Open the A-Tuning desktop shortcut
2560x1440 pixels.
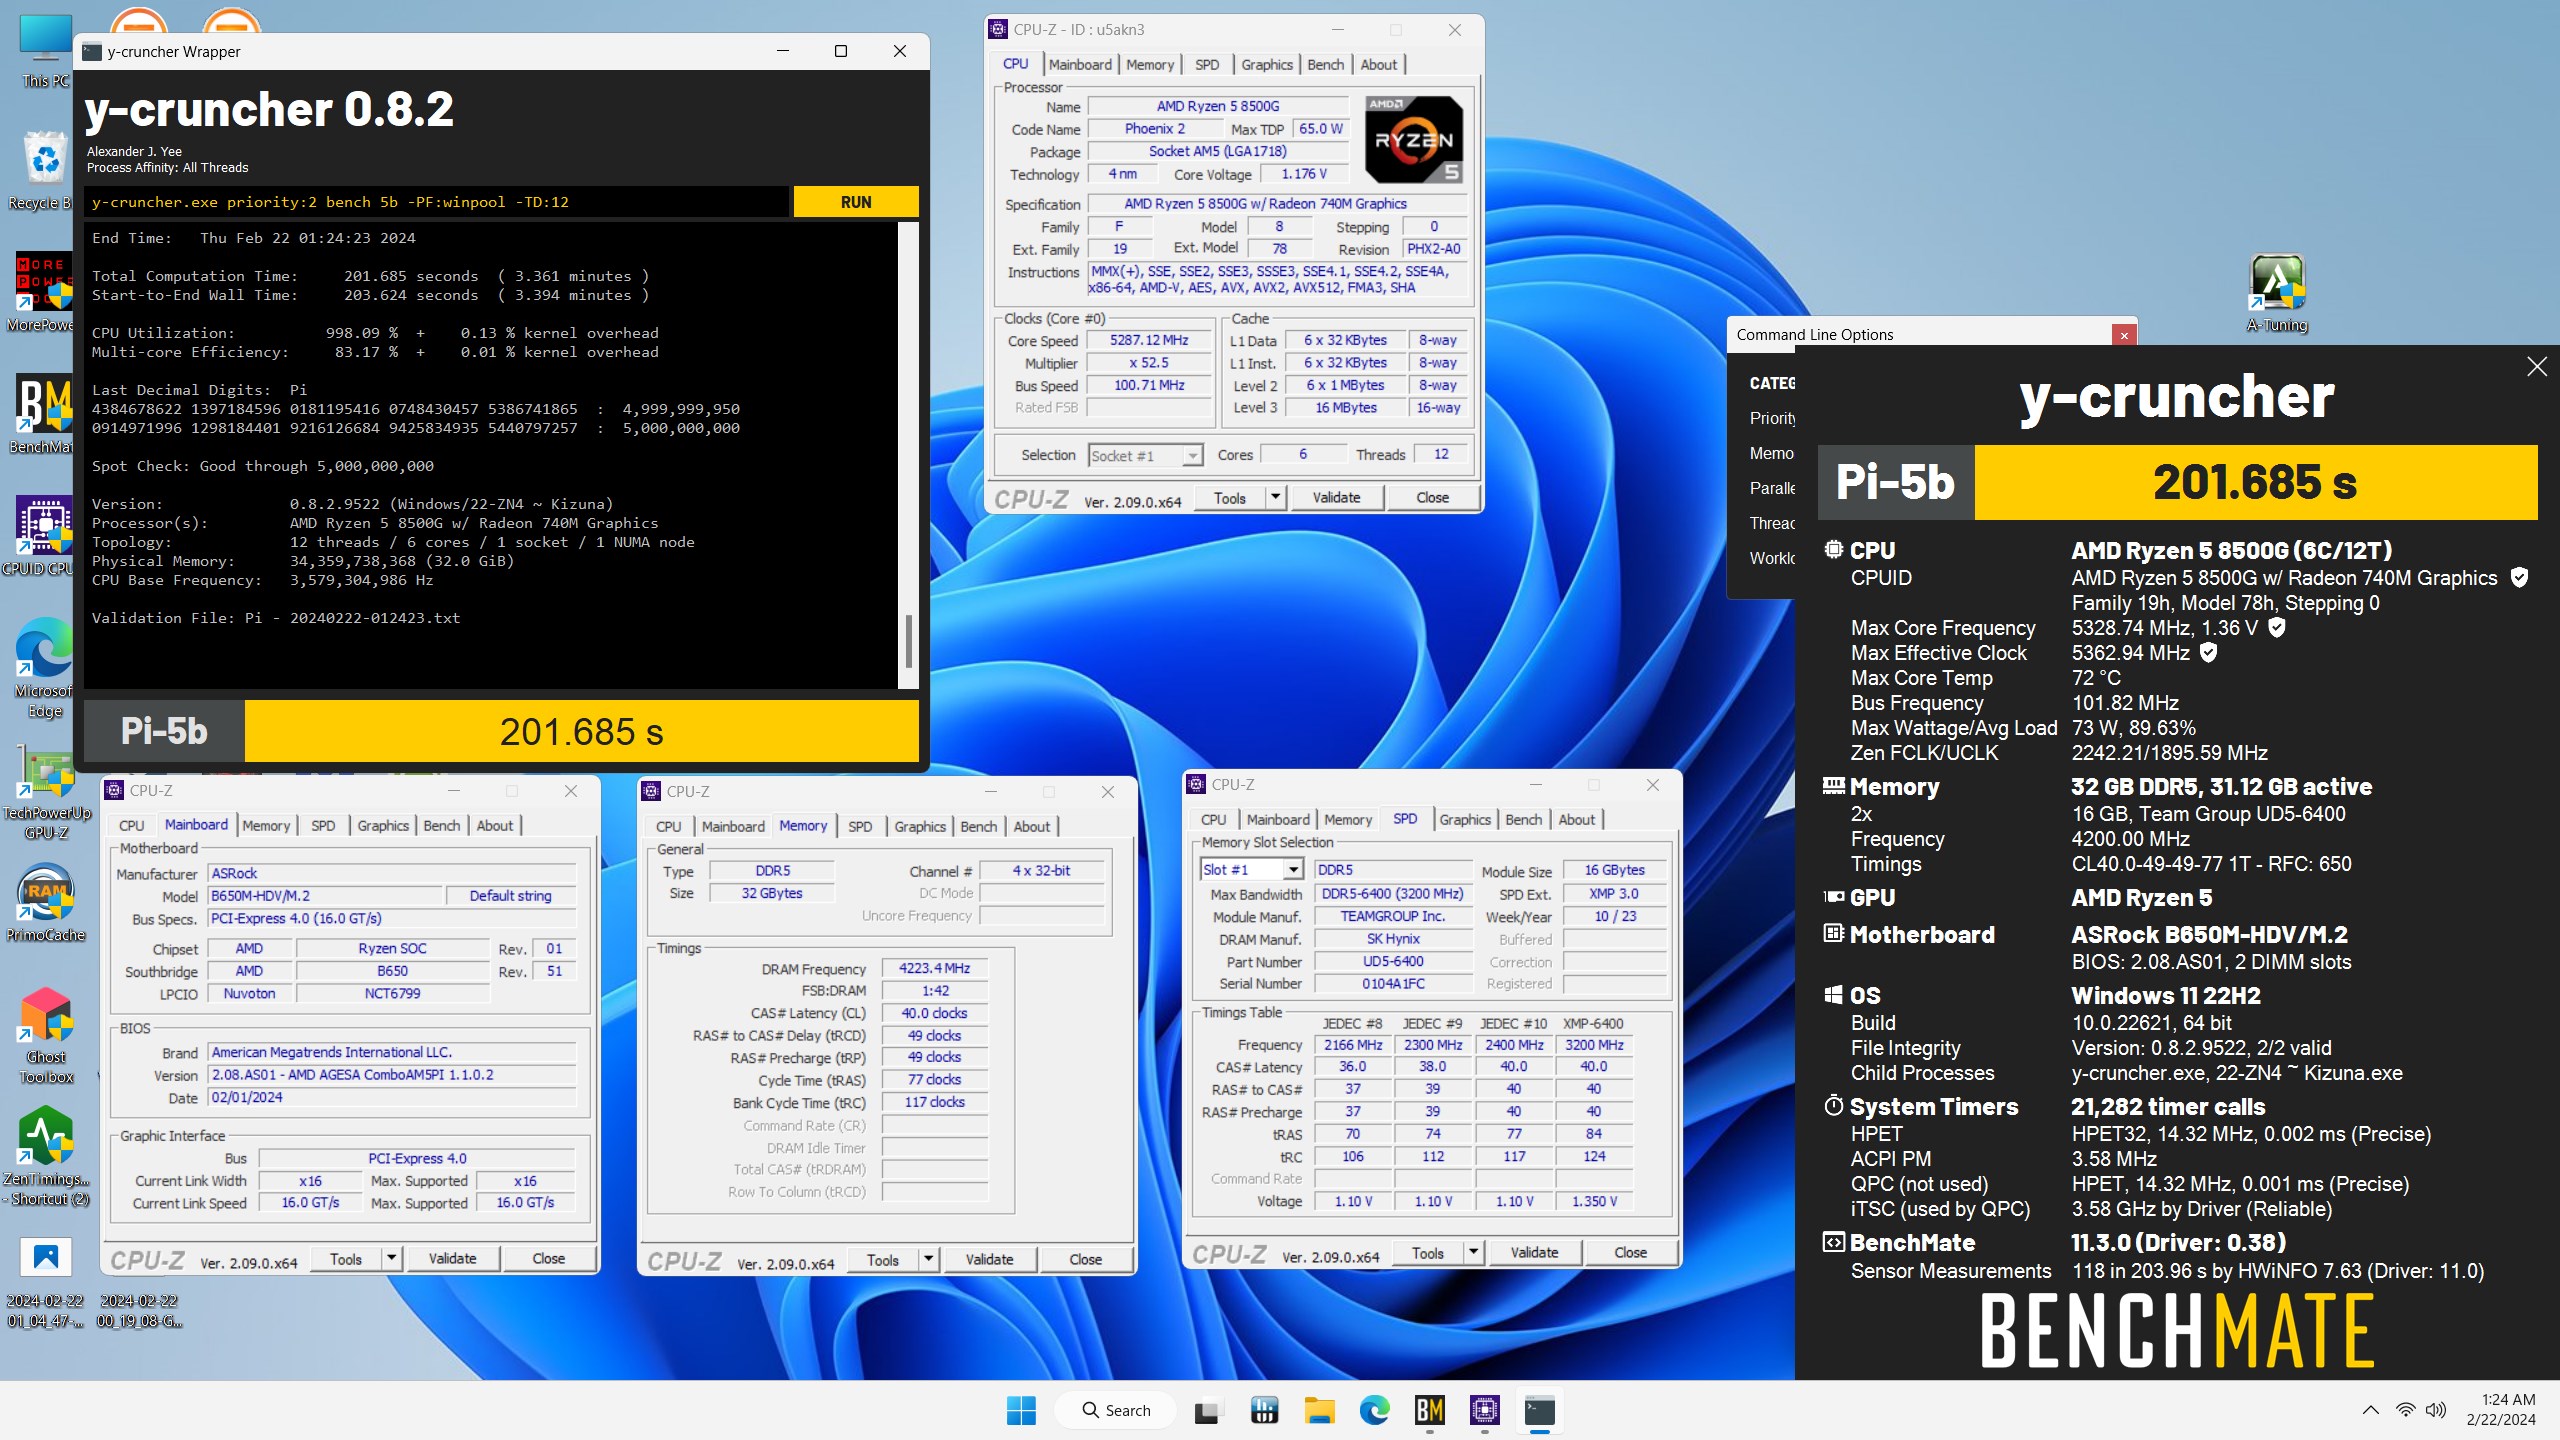click(x=2277, y=294)
